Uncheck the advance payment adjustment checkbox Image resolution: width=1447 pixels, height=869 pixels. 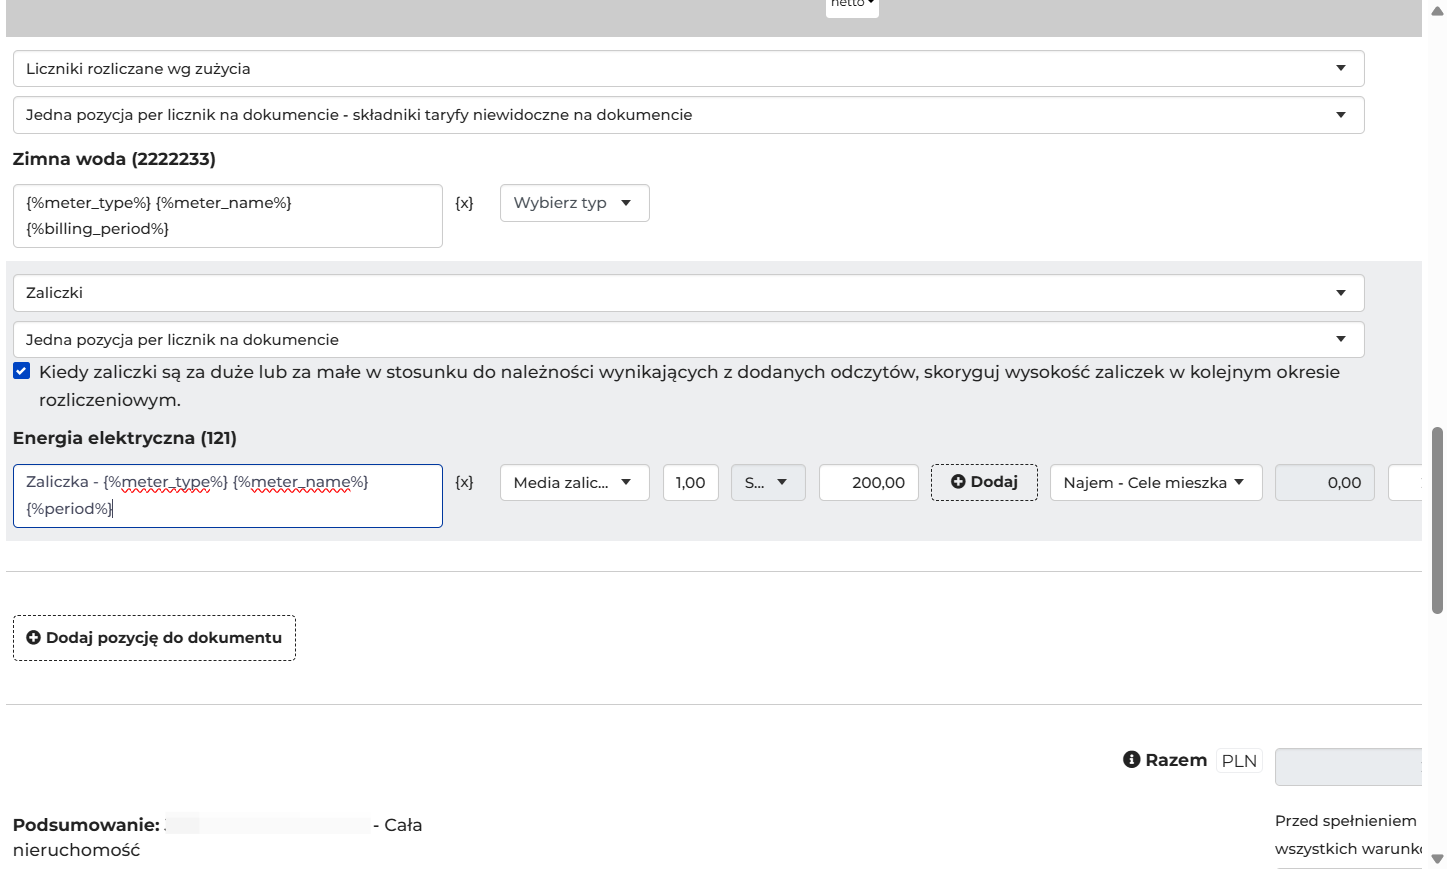(21, 371)
